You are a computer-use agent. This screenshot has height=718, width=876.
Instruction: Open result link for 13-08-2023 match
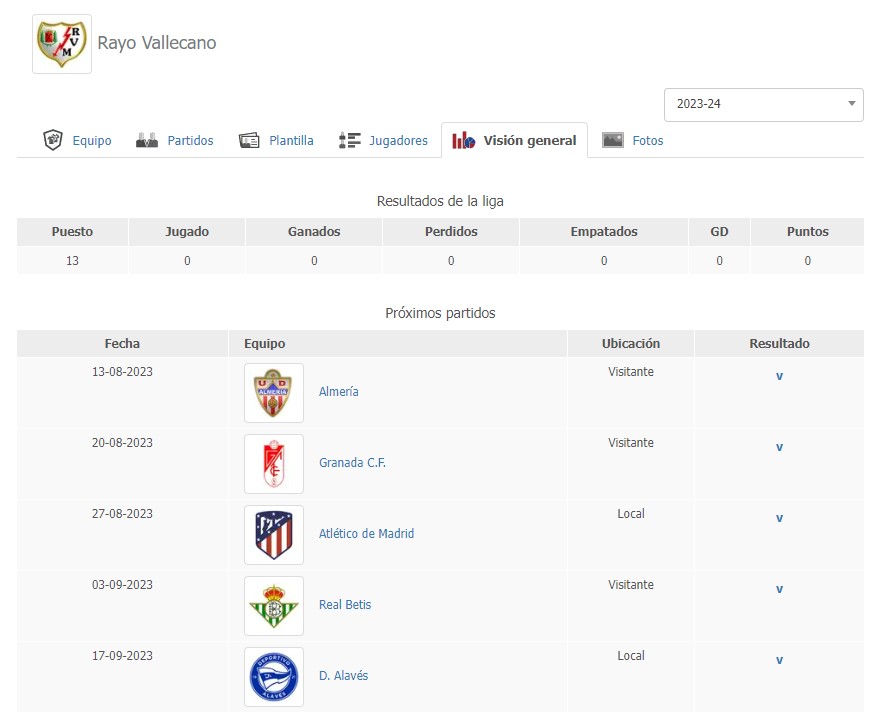[x=779, y=376]
